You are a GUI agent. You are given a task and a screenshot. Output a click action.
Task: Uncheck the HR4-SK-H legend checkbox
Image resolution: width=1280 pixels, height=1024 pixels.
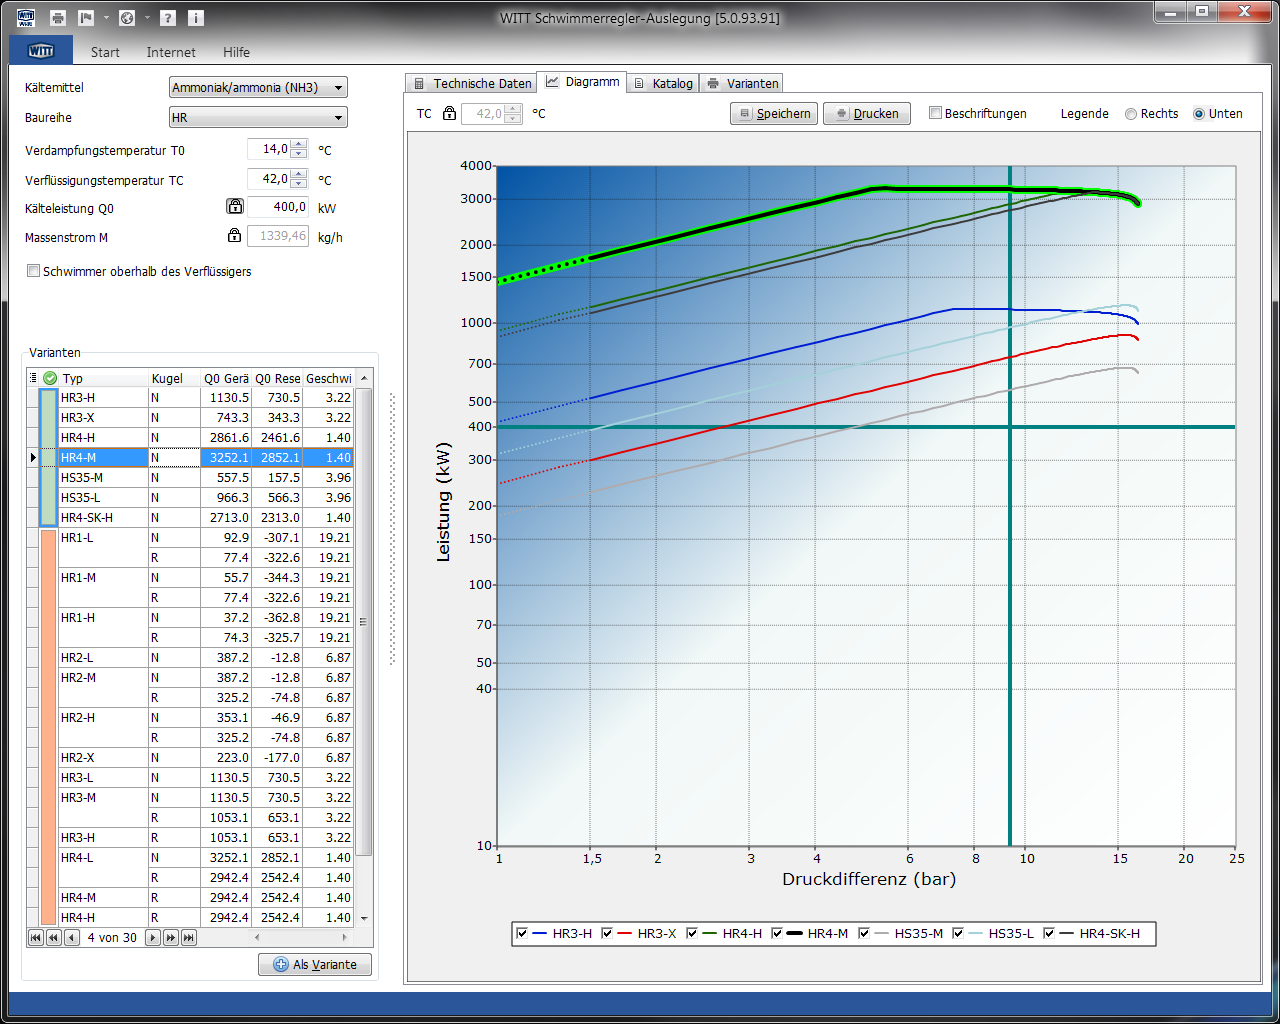(x=1049, y=933)
